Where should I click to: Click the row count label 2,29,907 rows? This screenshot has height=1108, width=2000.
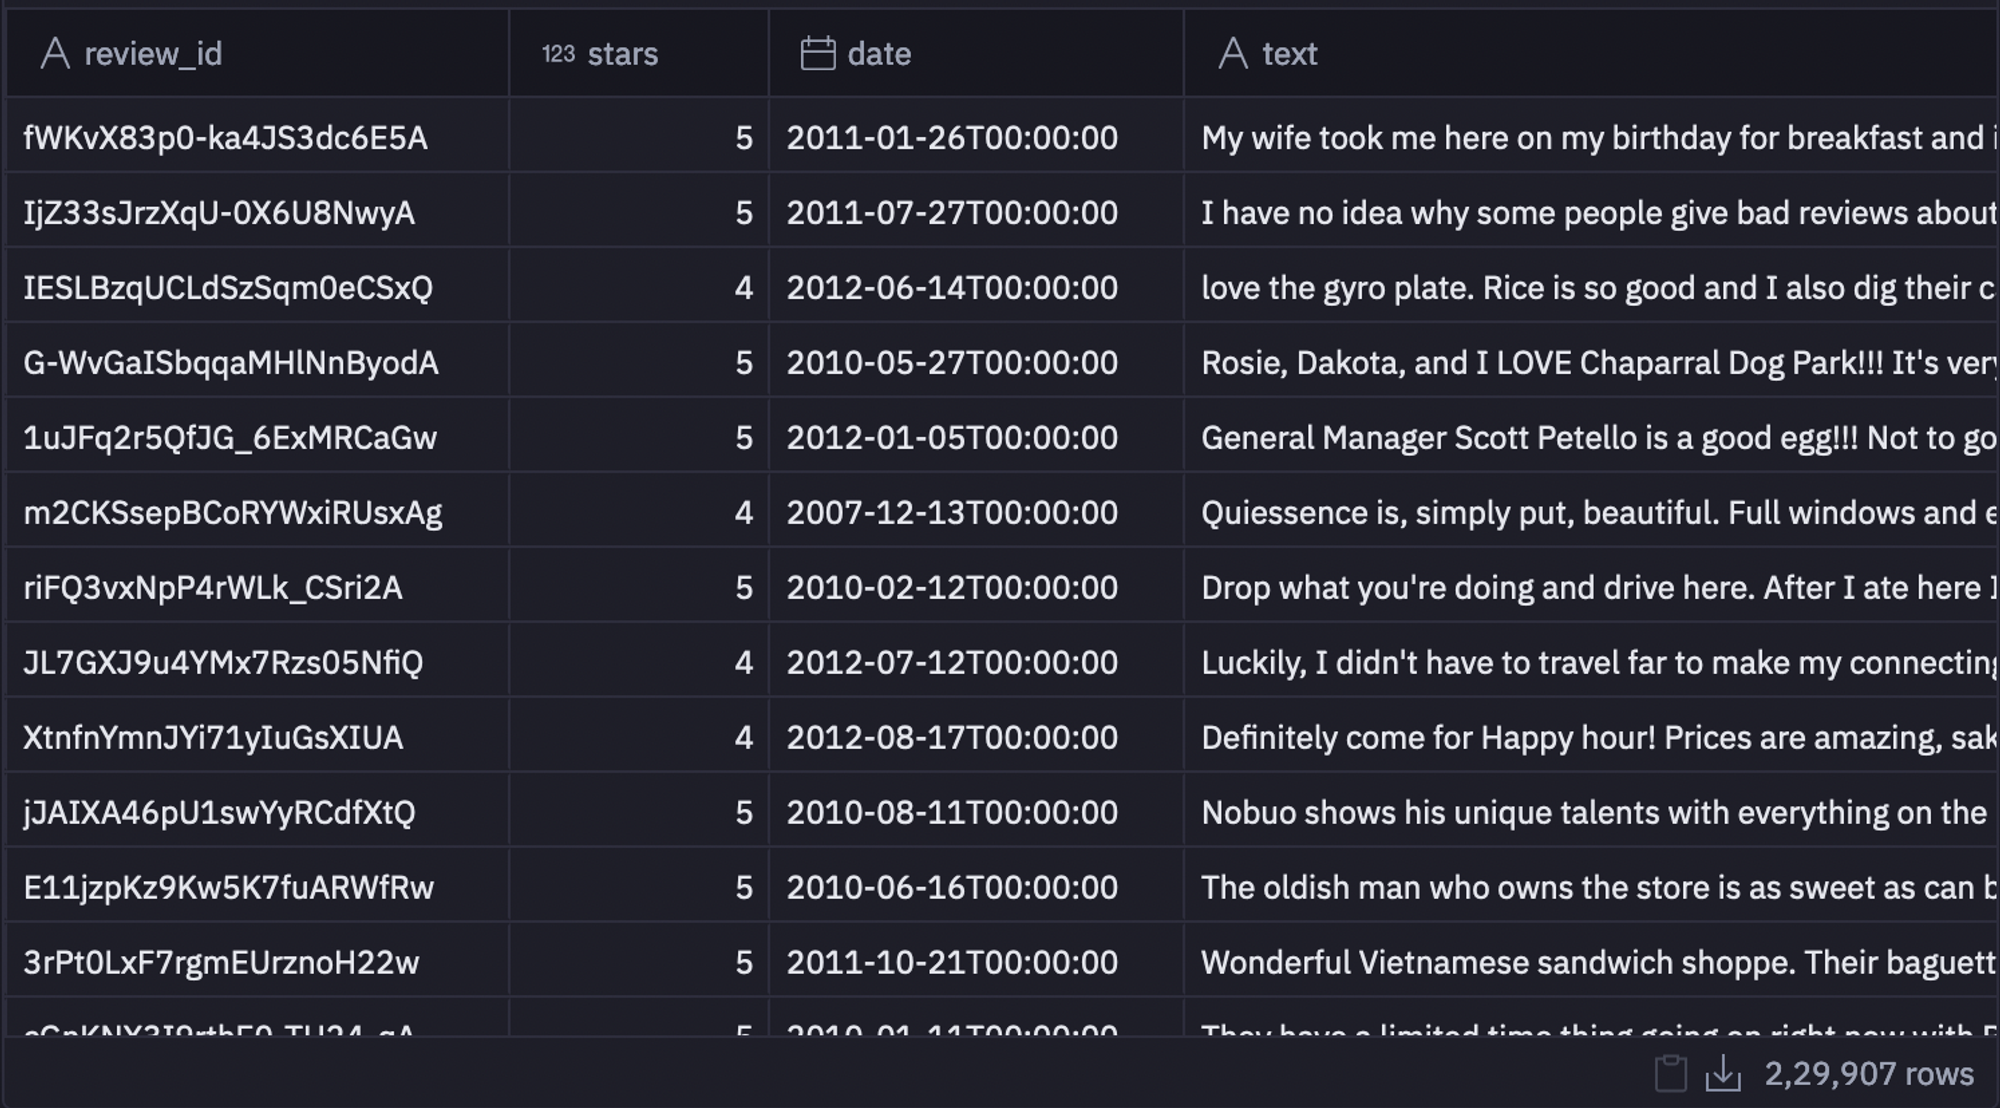(1868, 1074)
